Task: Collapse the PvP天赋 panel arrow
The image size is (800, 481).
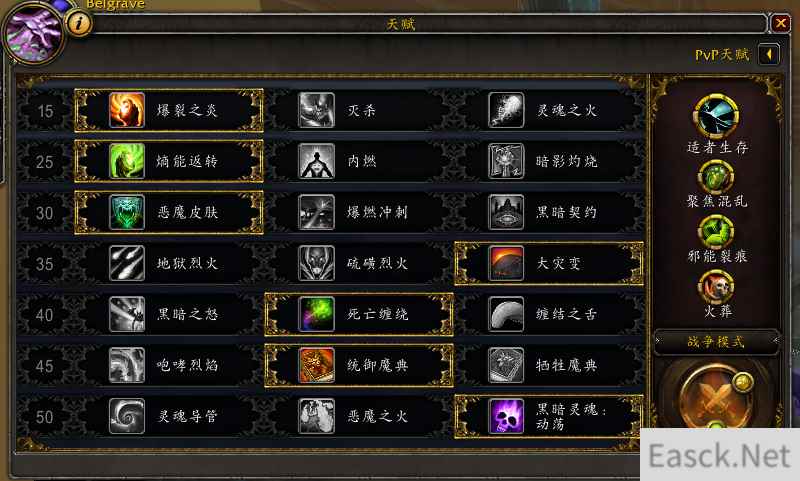Action: coord(769,54)
